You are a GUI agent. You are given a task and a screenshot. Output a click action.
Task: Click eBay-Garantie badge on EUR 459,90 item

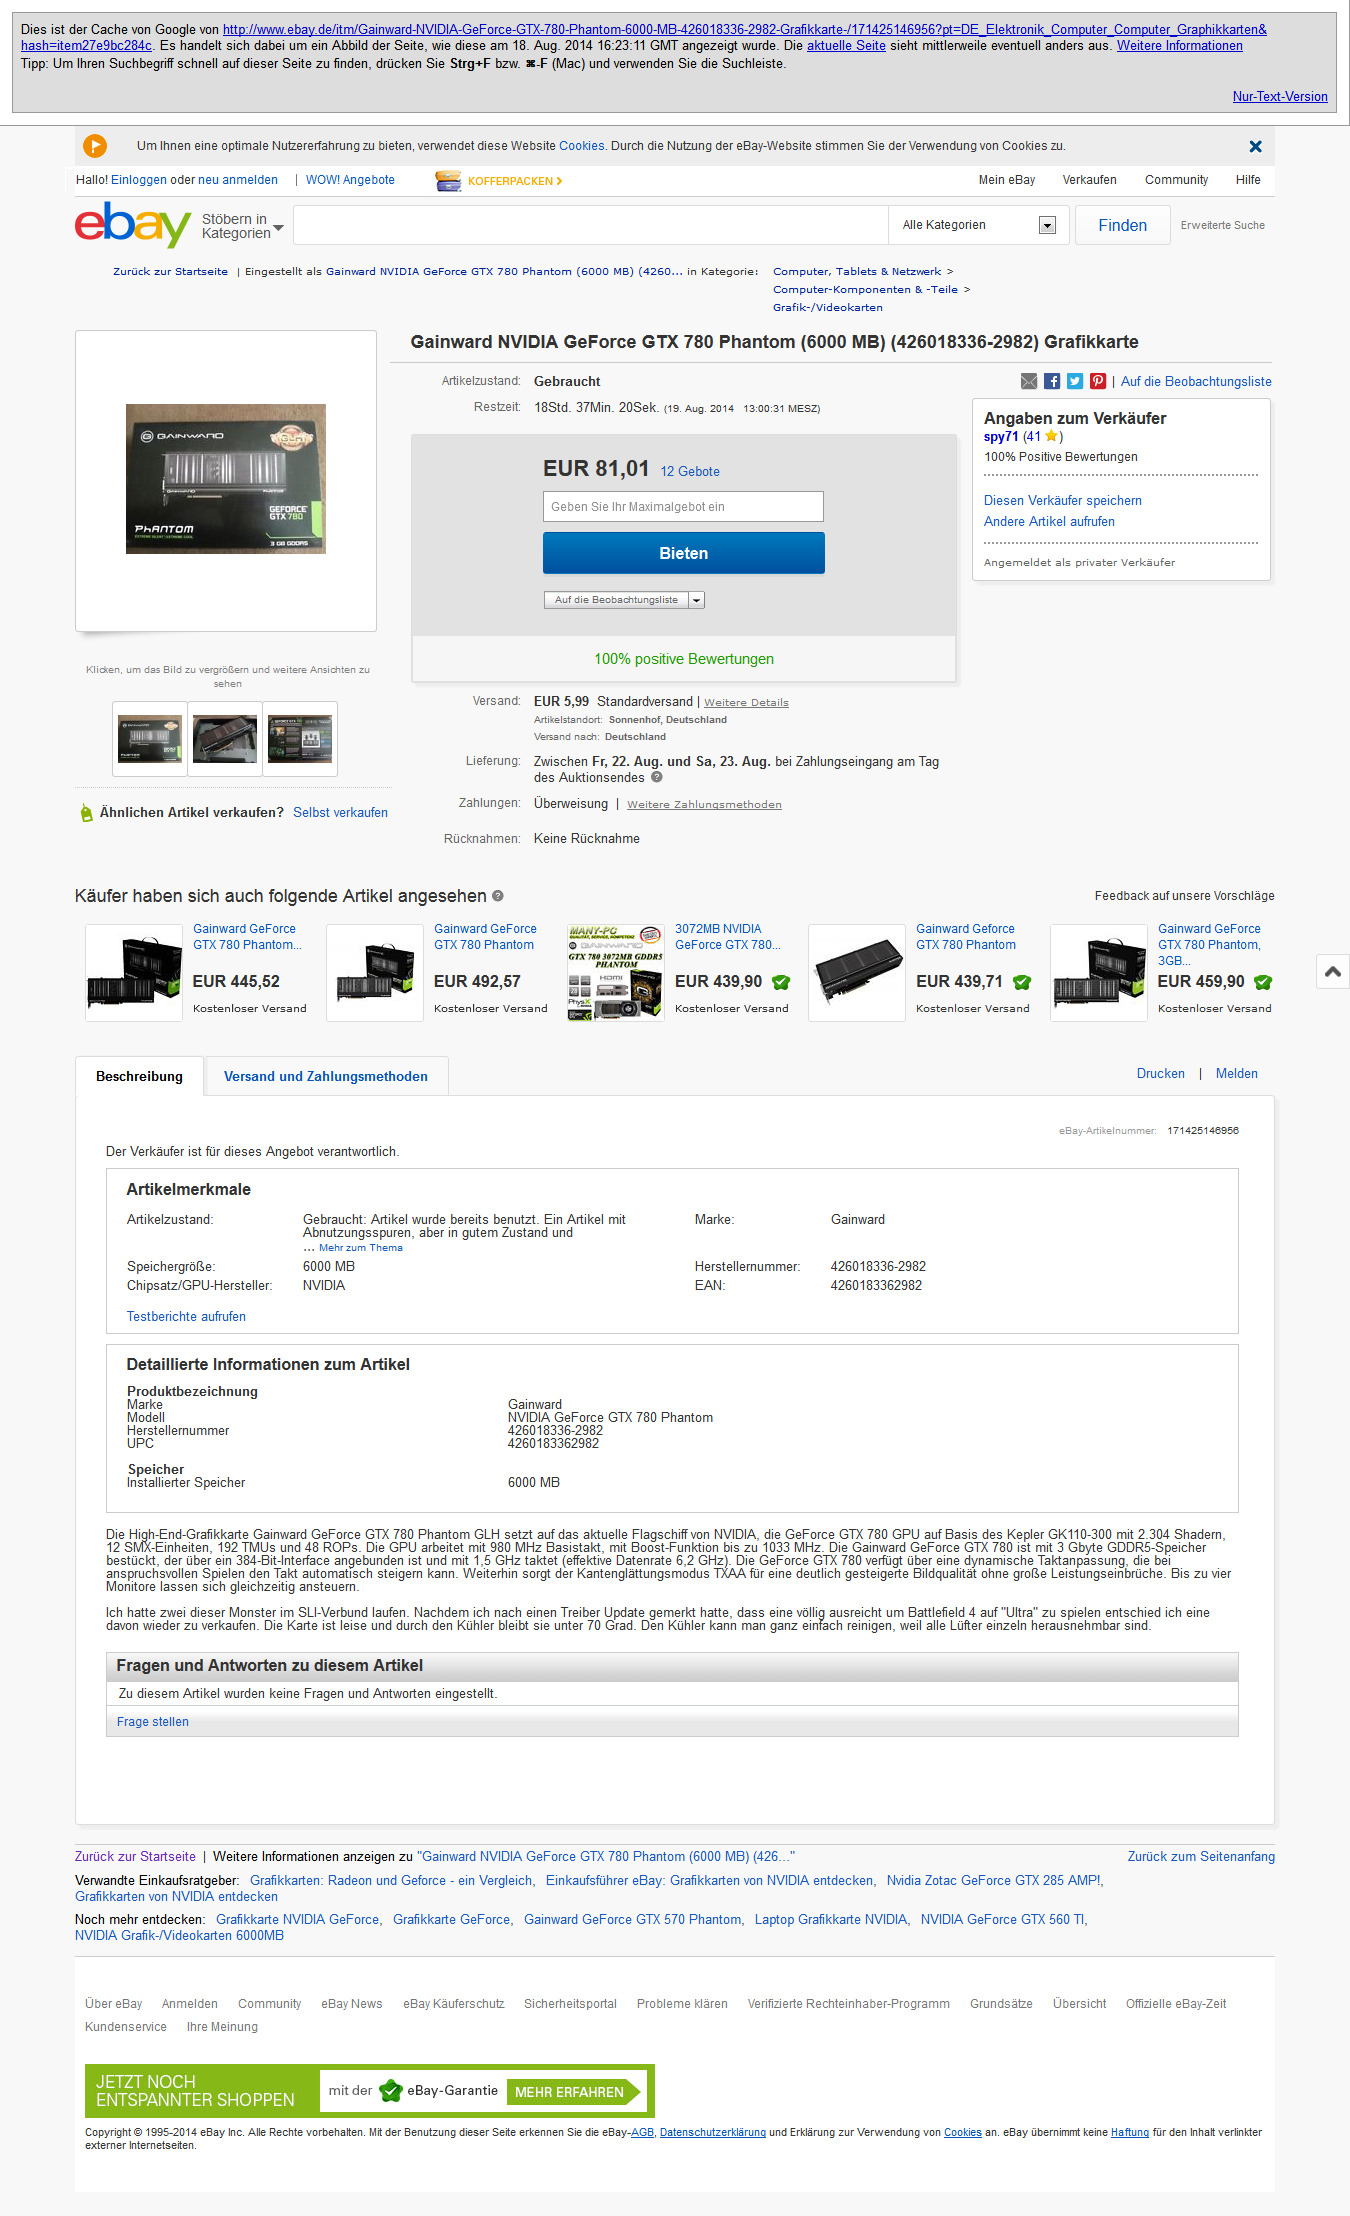pyautogui.click(x=1263, y=982)
